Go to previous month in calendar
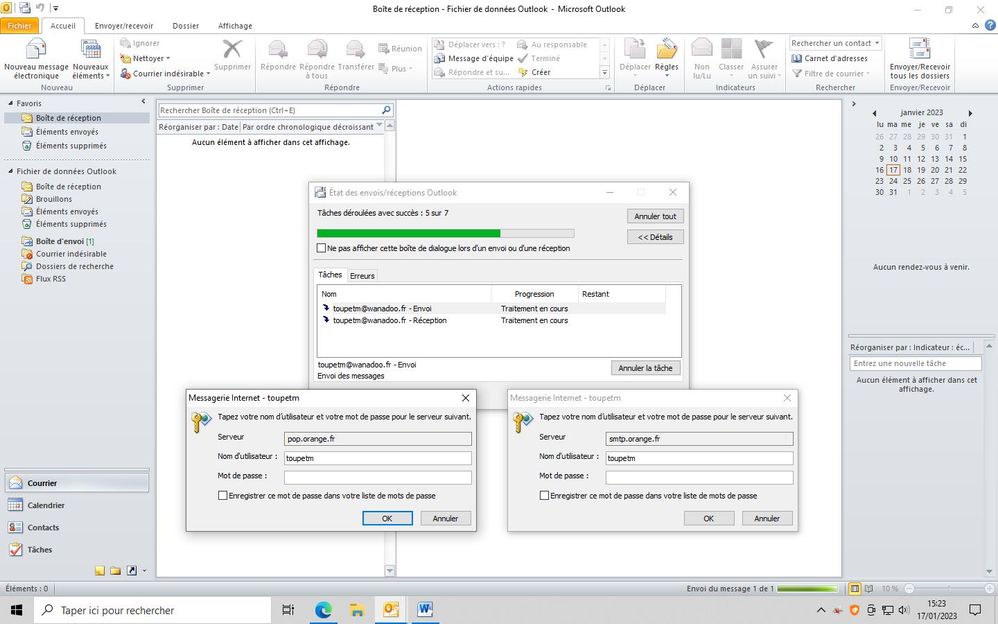Viewport: 998px width, 624px height. tap(875, 113)
